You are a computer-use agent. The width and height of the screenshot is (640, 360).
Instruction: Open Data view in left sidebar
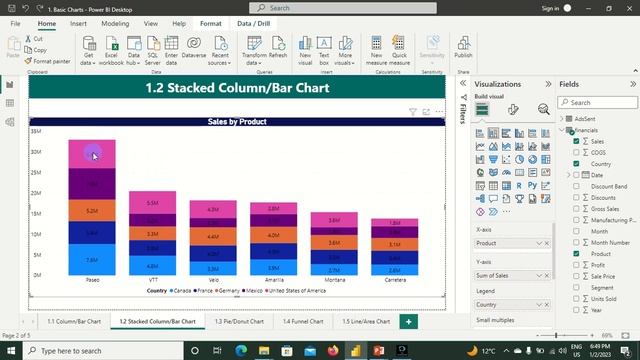tap(10, 103)
